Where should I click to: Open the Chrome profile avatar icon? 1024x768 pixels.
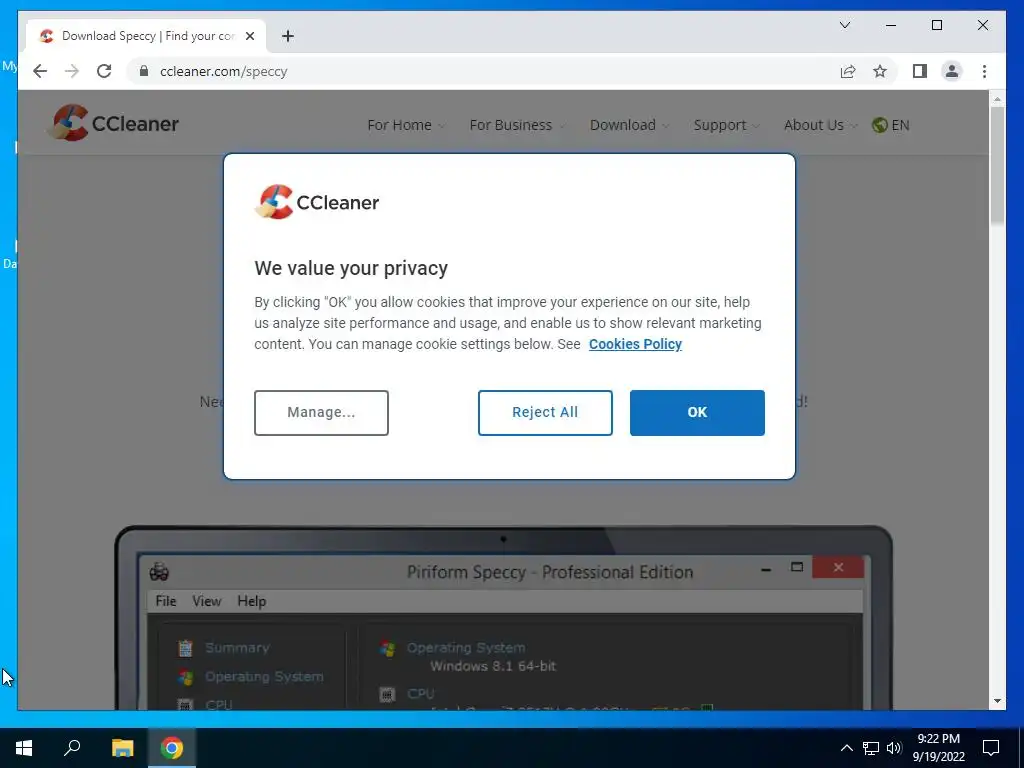(x=952, y=71)
